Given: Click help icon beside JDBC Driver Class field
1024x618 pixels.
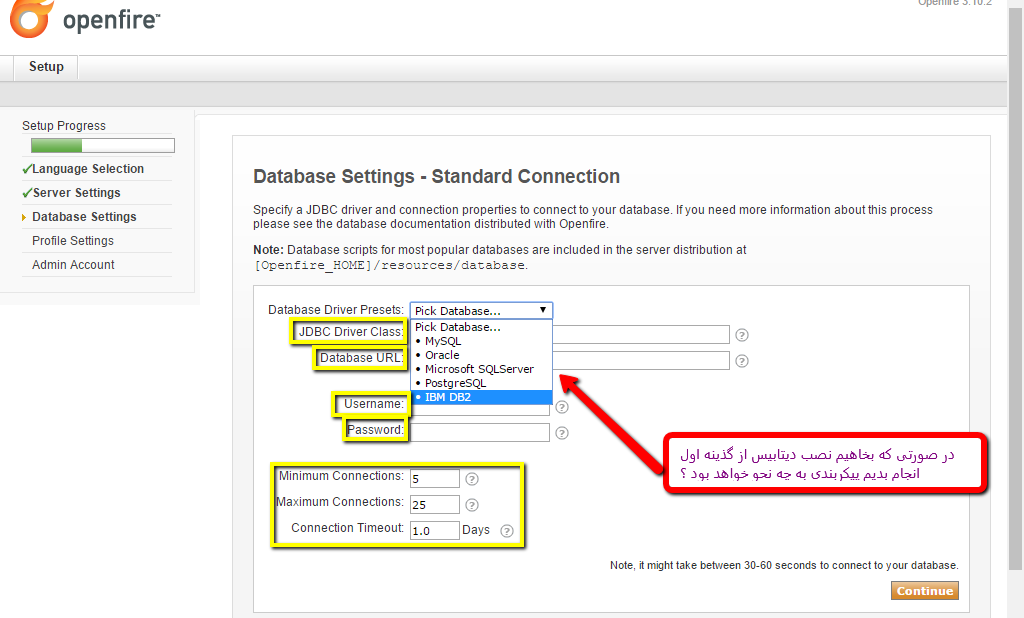Looking at the screenshot, I should click(742, 335).
